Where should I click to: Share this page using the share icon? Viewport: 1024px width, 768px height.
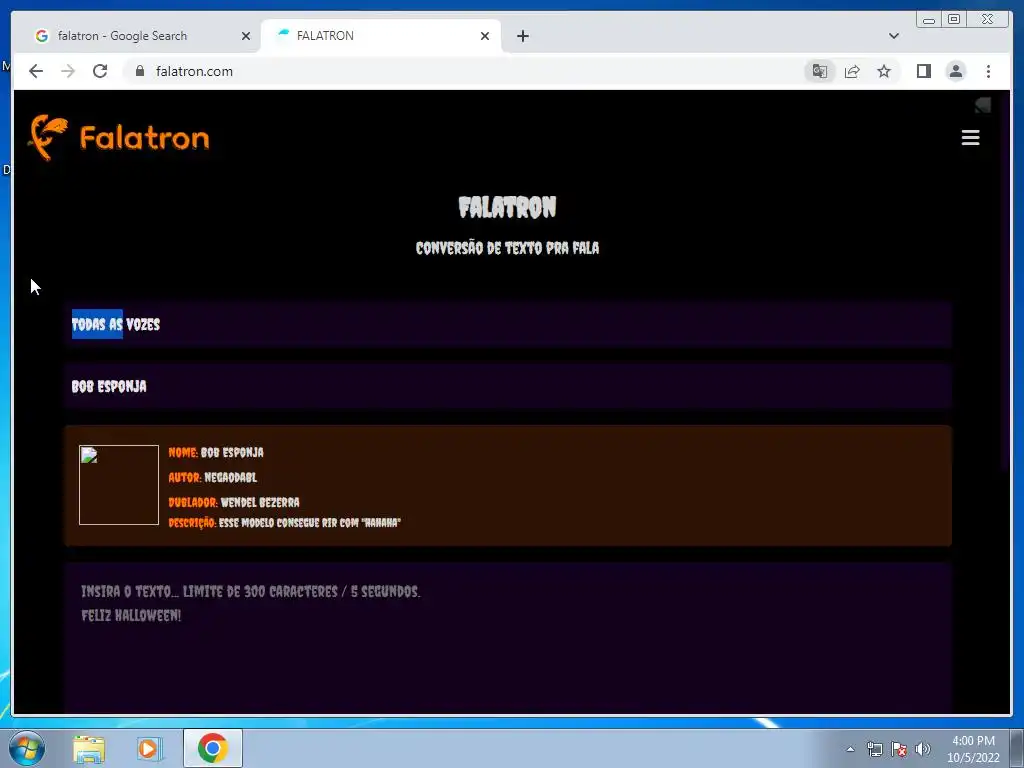pos(852,71)
